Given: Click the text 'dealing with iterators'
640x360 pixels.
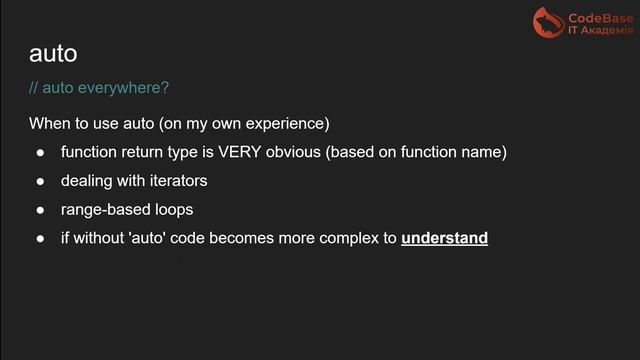Looking at the screenshot, I should tap(134, 181).
